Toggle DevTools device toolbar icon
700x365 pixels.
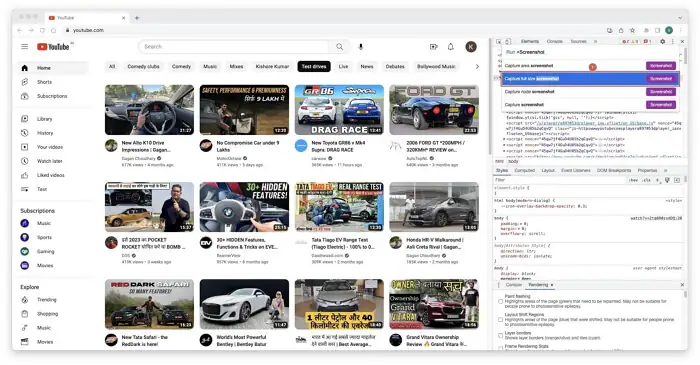508,41
